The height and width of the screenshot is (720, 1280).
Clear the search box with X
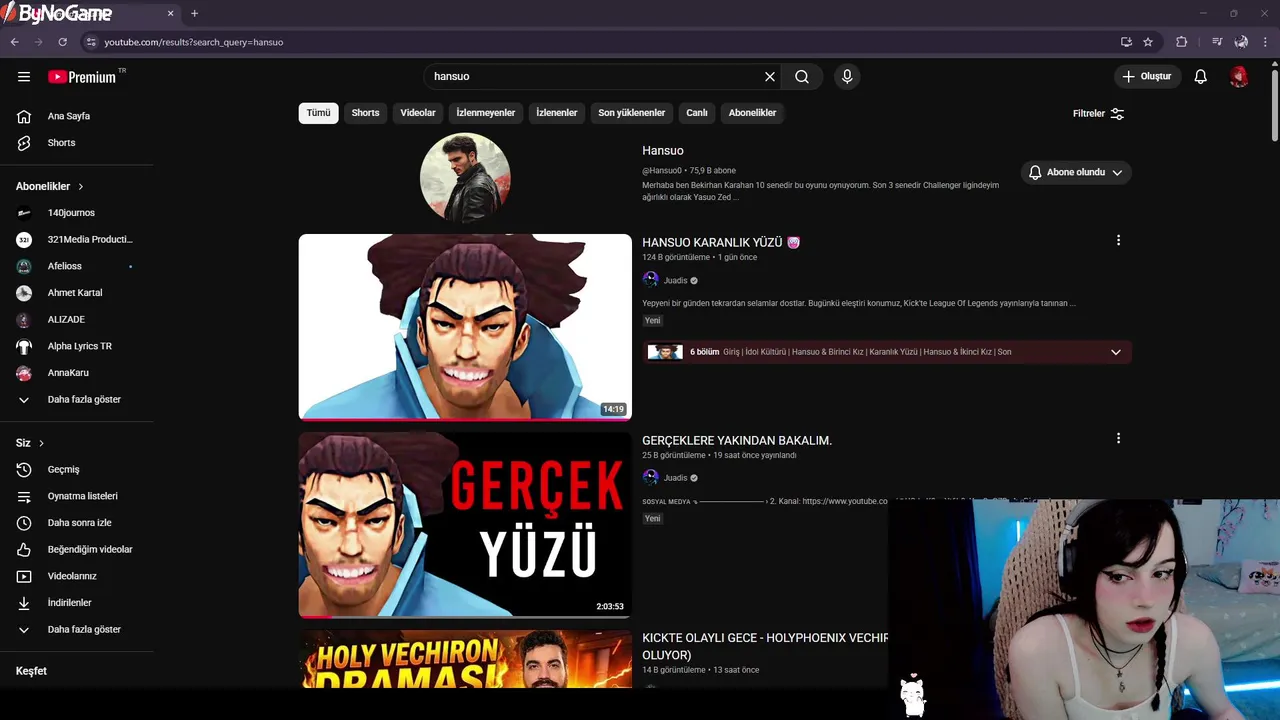(x=770, y=76)
